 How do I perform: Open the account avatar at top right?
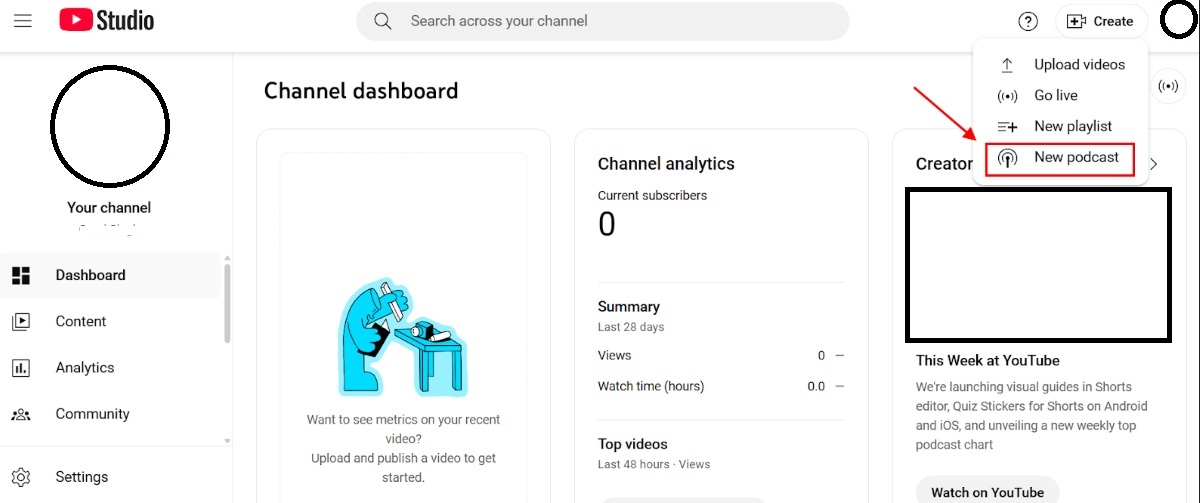coord(1178,20)
